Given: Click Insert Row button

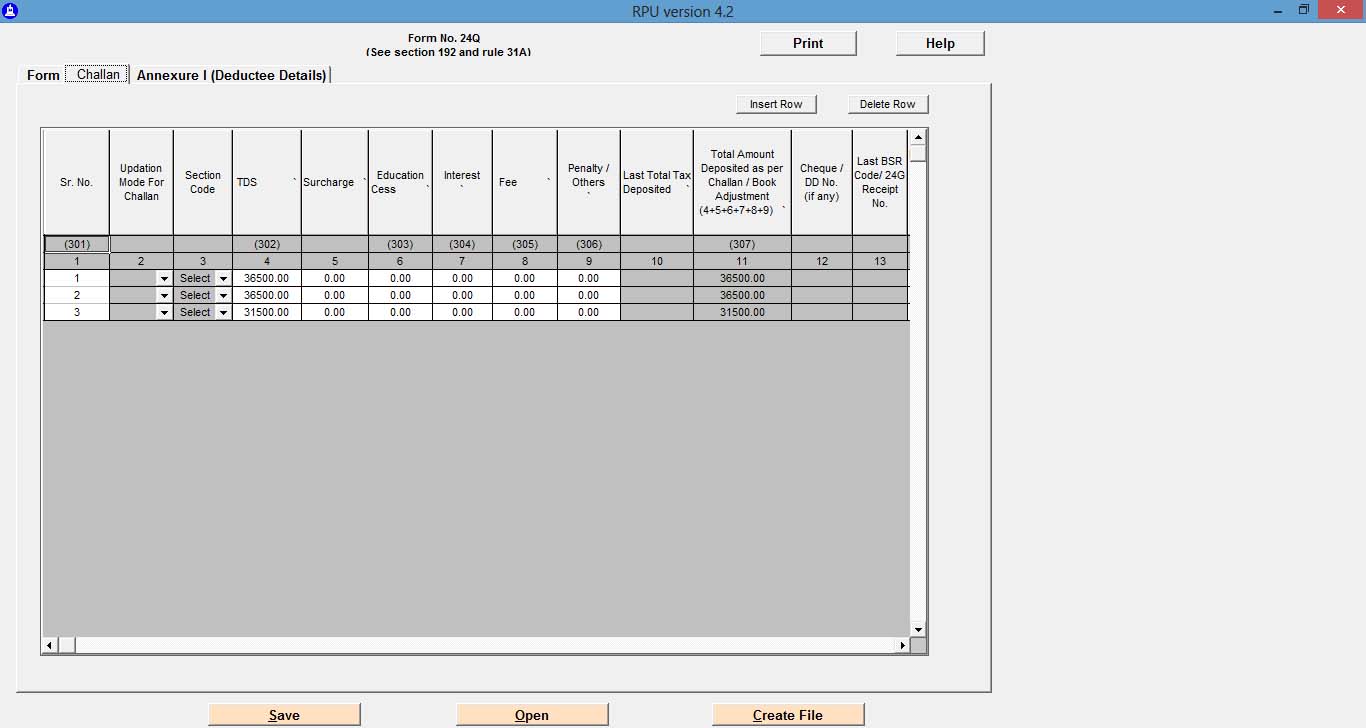Looking at the screenshot, I should 776,104.
